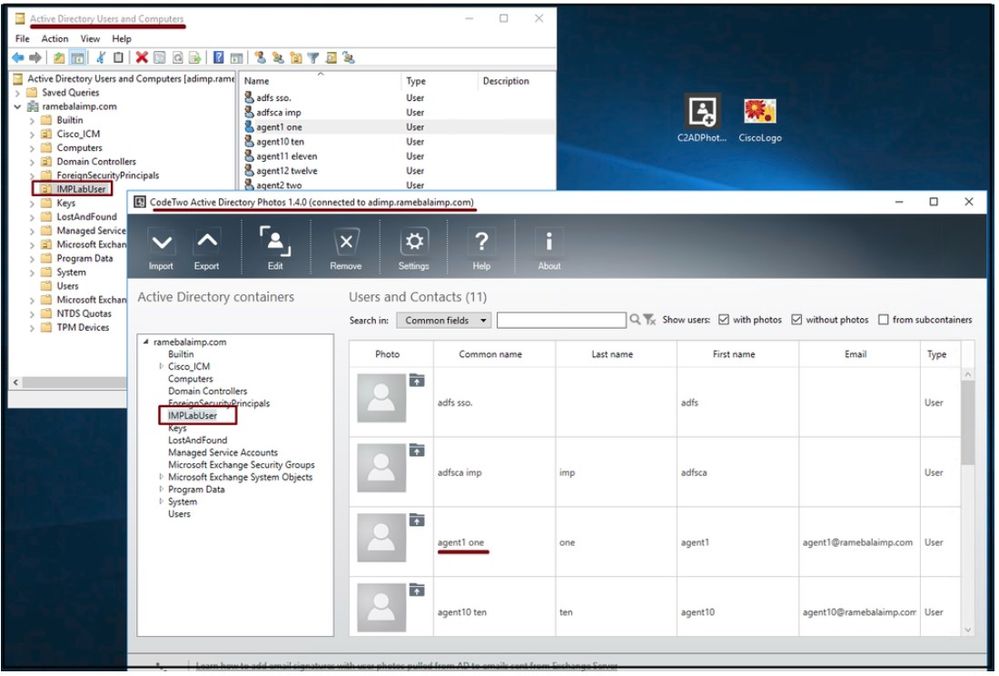The image size is (999, 676).
Task: Select the CiscoLogo desktop image file
Action: click(x=760, y=119)
